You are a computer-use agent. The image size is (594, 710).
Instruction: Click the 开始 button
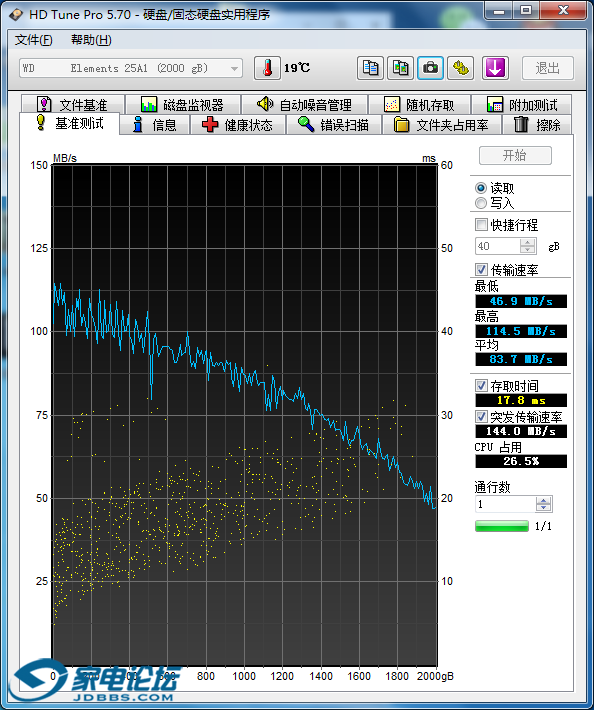[x=515, y=156]
